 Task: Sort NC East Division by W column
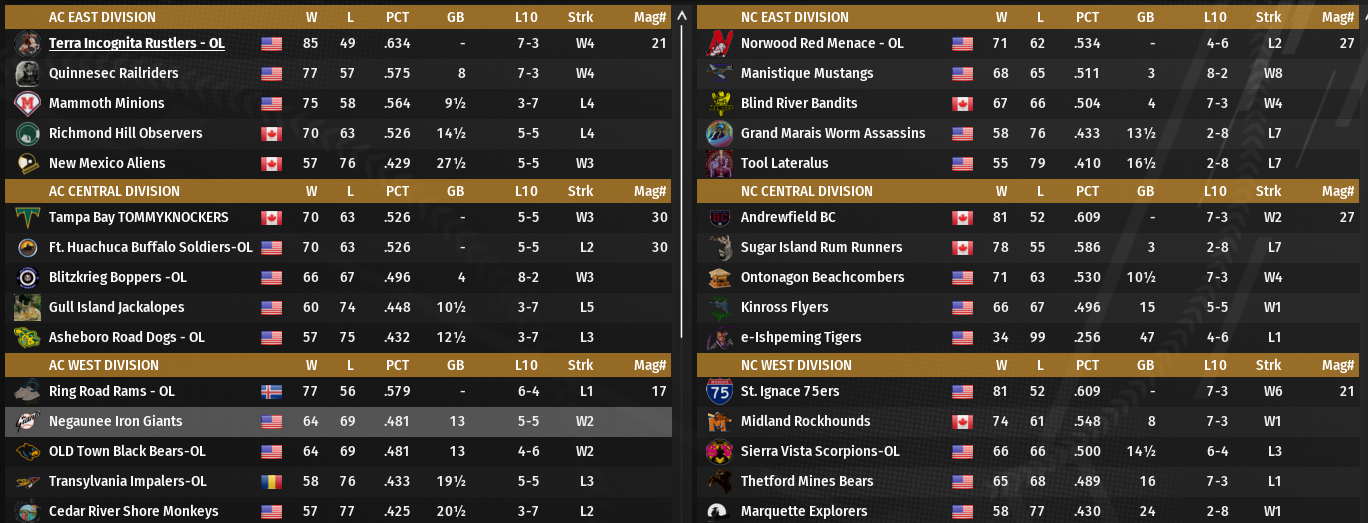click(x=1001, y=17)
